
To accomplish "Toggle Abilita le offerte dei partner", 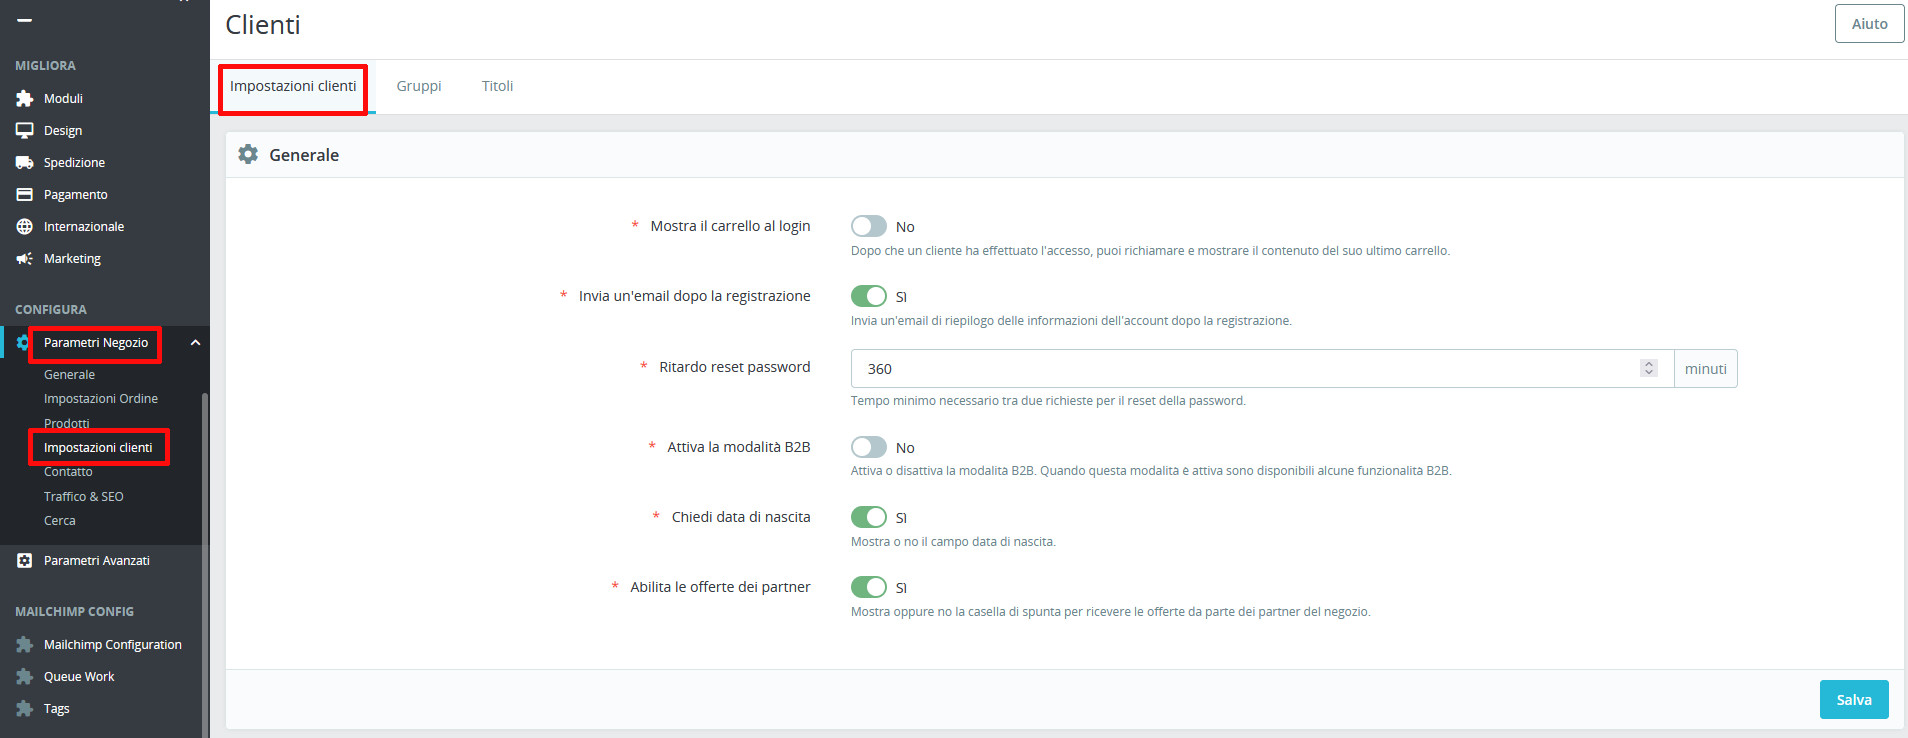I will coord(869,587).
